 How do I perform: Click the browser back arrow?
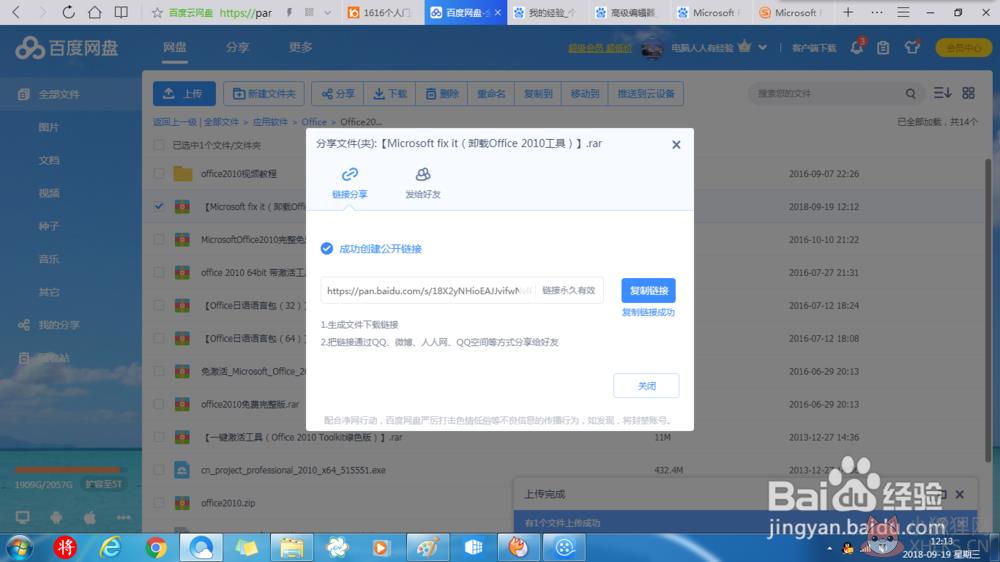point(16,12)
